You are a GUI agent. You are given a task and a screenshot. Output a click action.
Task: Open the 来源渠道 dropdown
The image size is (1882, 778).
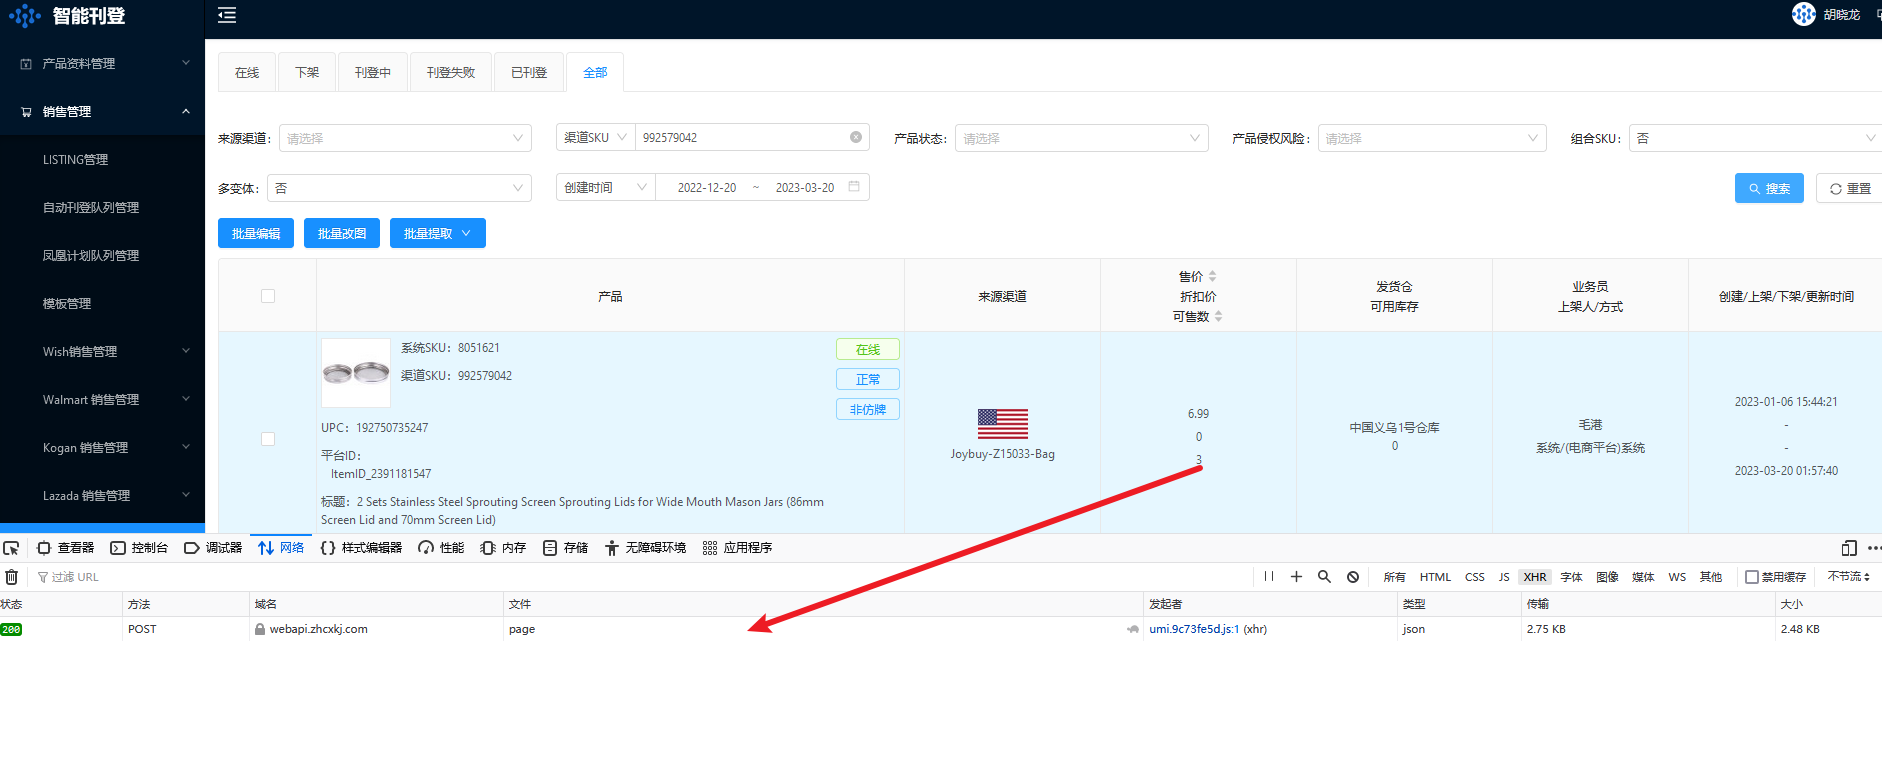pos(405,138)
